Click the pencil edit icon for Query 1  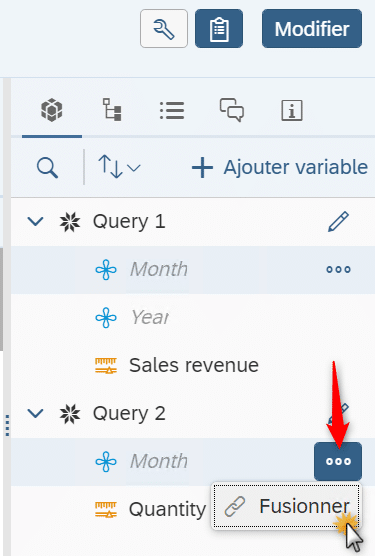click(338, 222)
